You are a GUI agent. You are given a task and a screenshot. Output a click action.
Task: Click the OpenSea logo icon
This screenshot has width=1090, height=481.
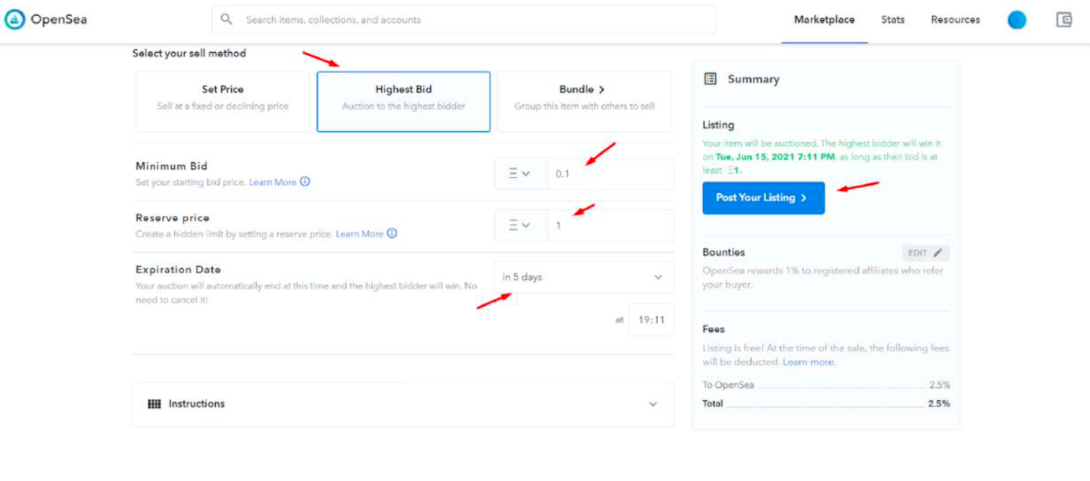point(15,19)
